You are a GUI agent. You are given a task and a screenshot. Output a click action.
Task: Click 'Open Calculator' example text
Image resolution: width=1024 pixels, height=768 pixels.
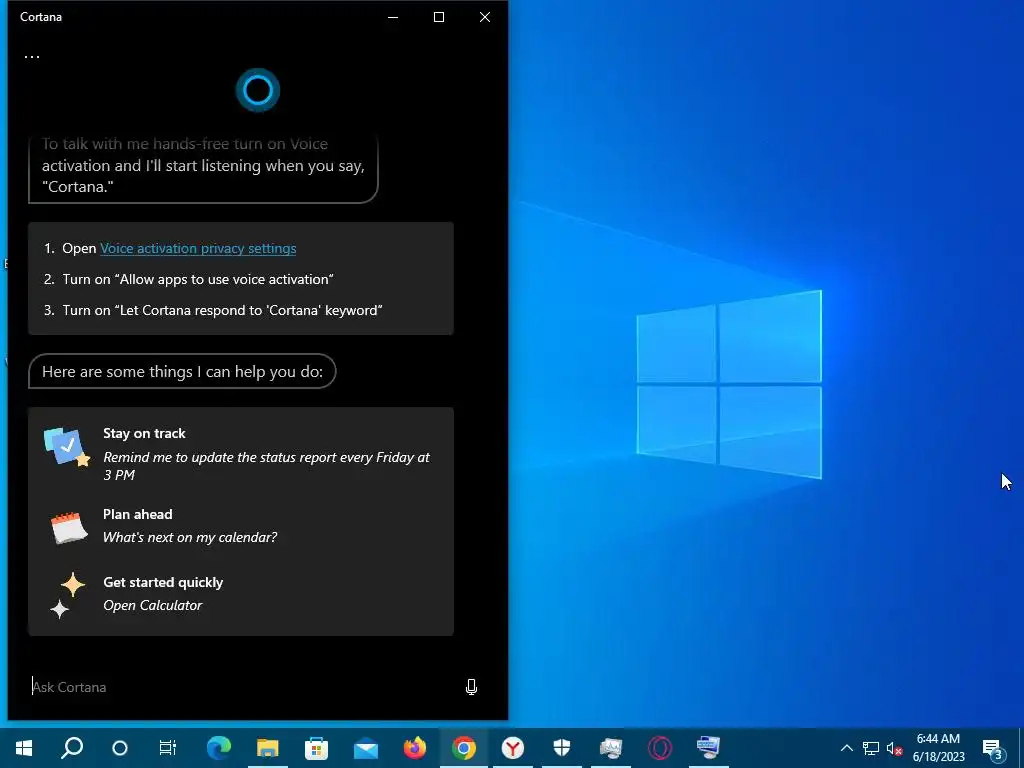153,605
